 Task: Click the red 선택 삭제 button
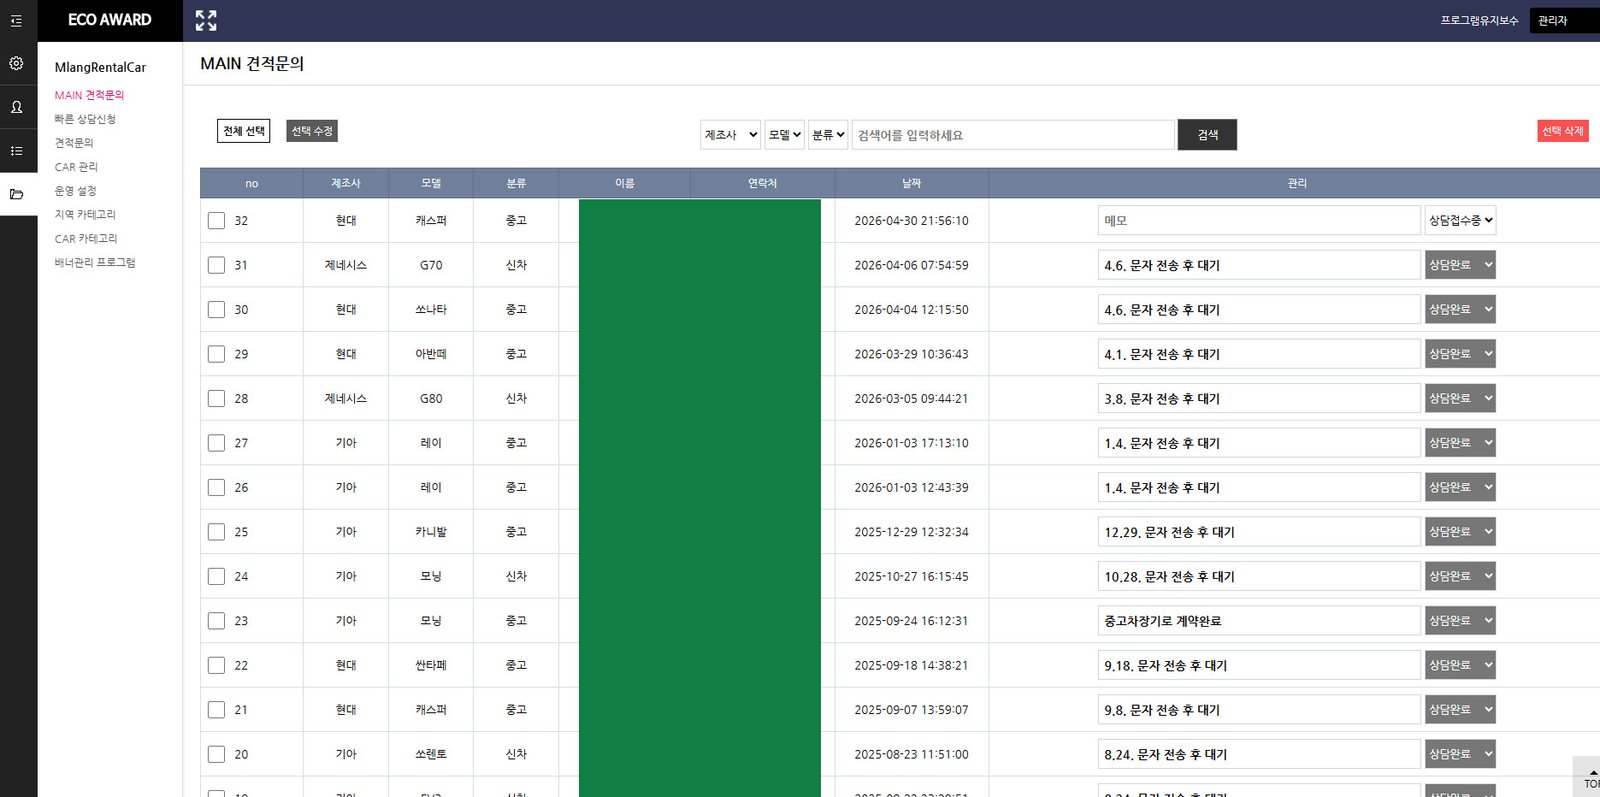point(1562,131)
